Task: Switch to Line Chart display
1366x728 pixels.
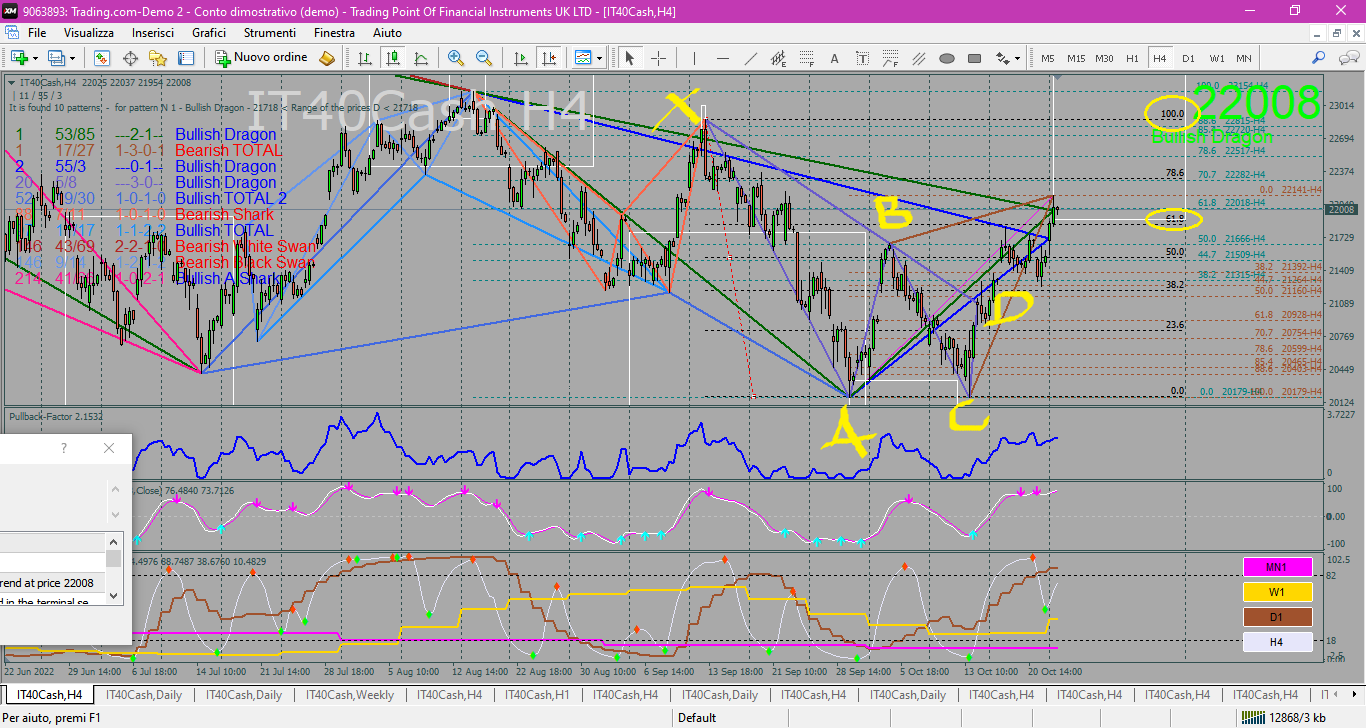Action: pyautogui.click(x=421, y=58)
